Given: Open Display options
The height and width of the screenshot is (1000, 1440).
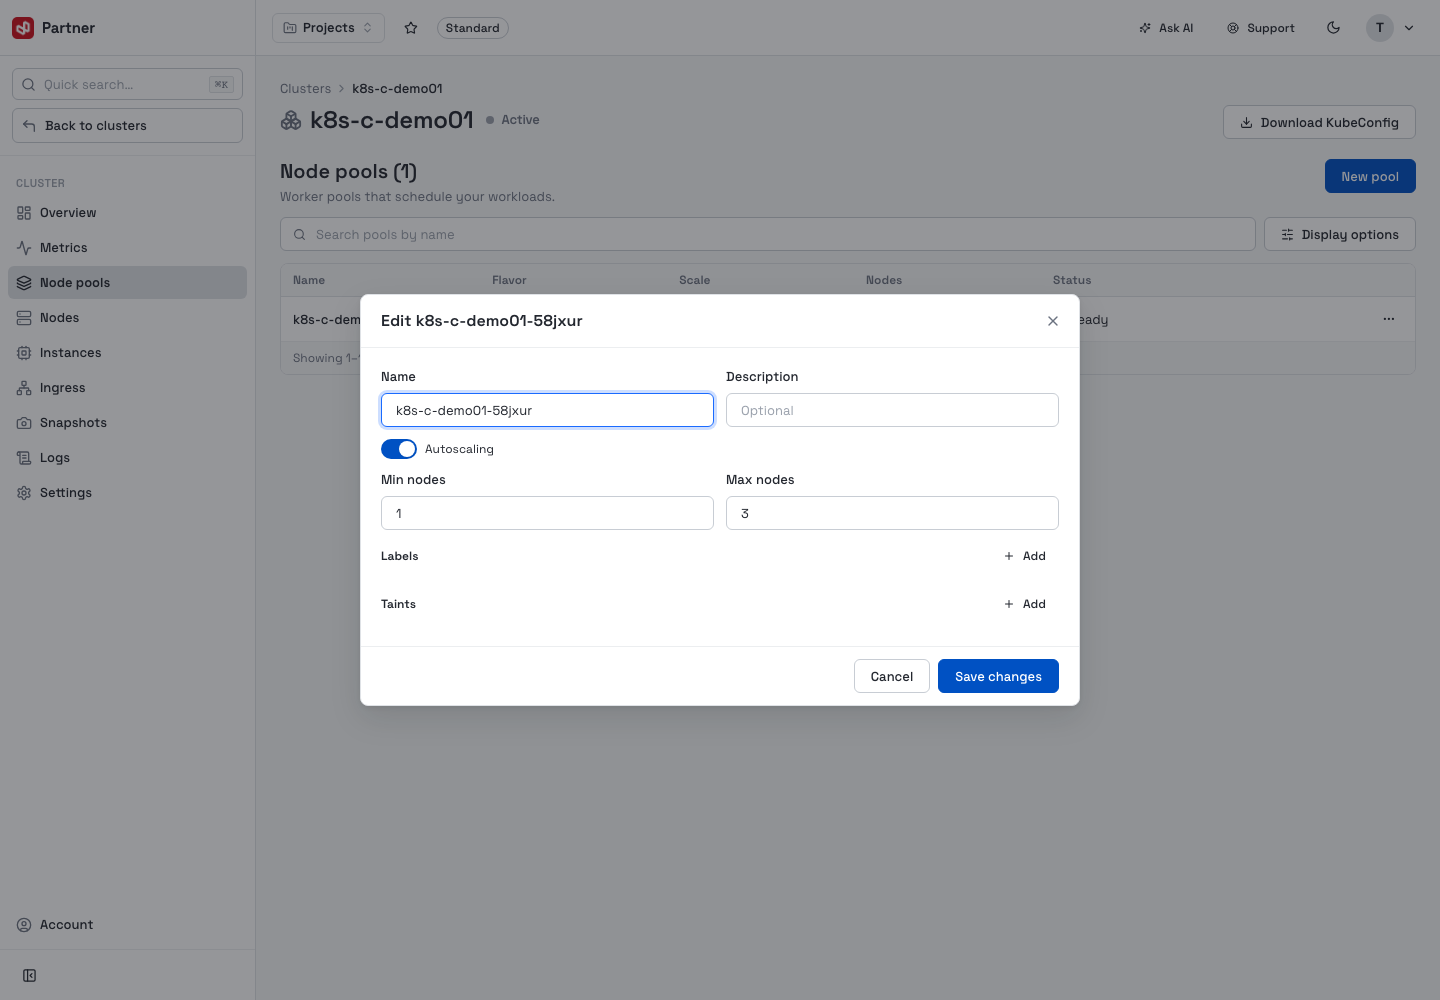Looking at the screenshot, I should [1340, 234].
